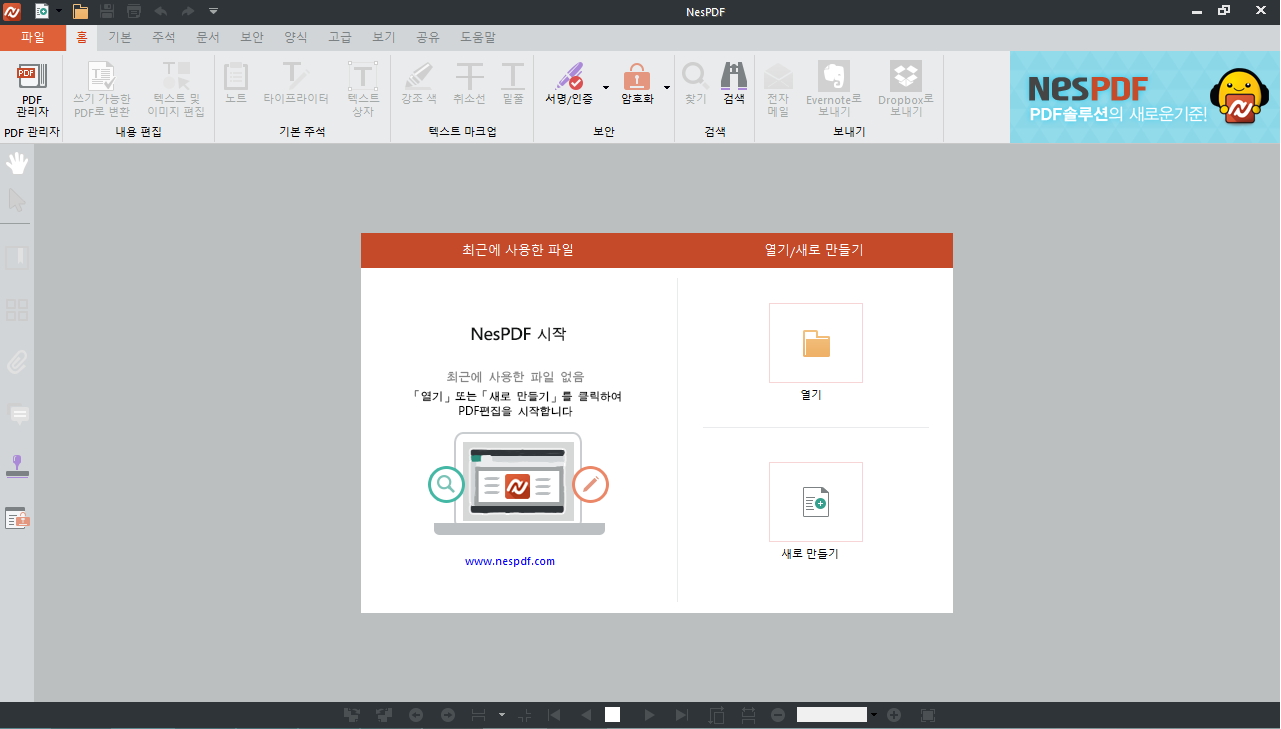
Task: Open the stamp panel in sidebar
Action: pyautogui.click(x=17, y=466)
